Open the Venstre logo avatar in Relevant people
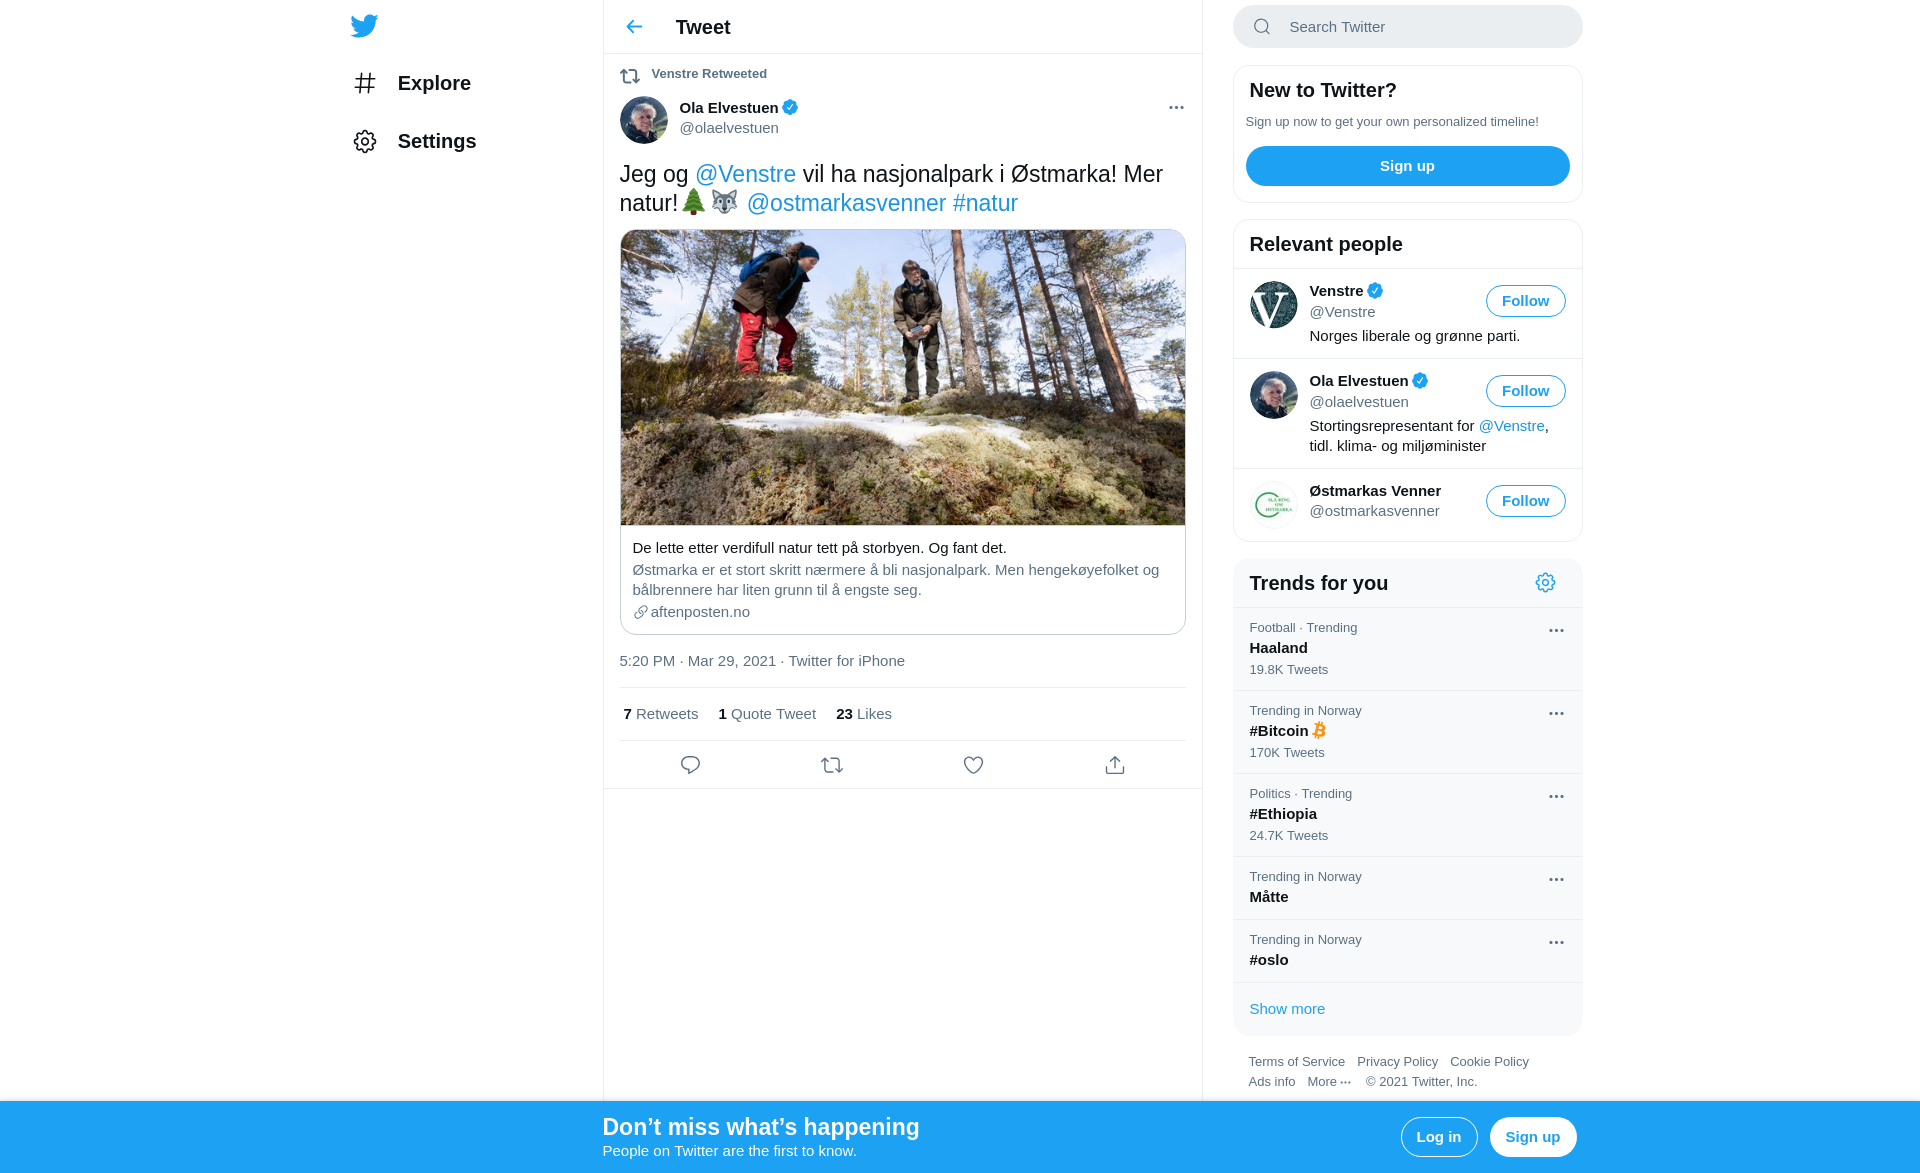This screenshot has height=1173, width=1920. coord(1274,305)
